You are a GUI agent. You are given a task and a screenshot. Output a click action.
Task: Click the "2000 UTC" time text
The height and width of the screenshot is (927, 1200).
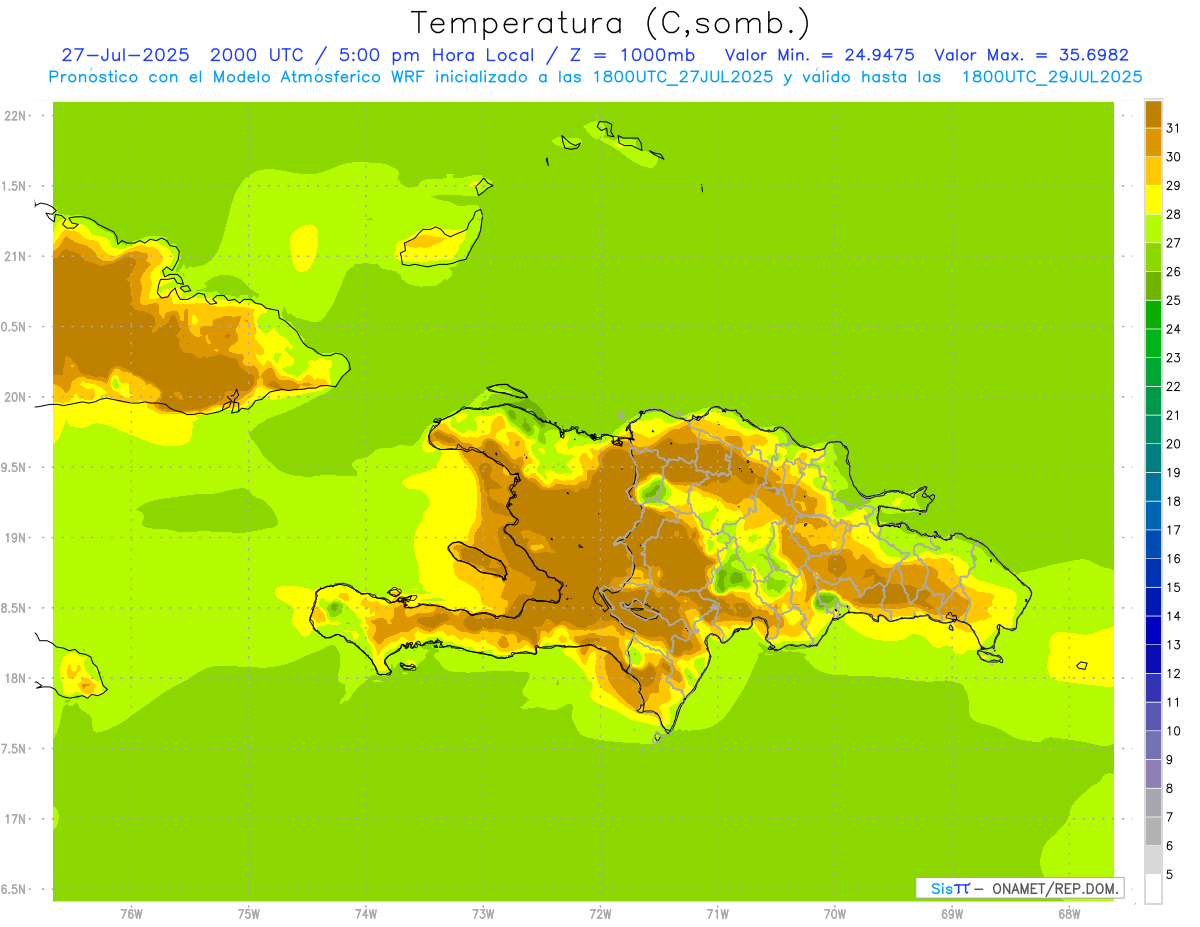[x=258, y=55]
